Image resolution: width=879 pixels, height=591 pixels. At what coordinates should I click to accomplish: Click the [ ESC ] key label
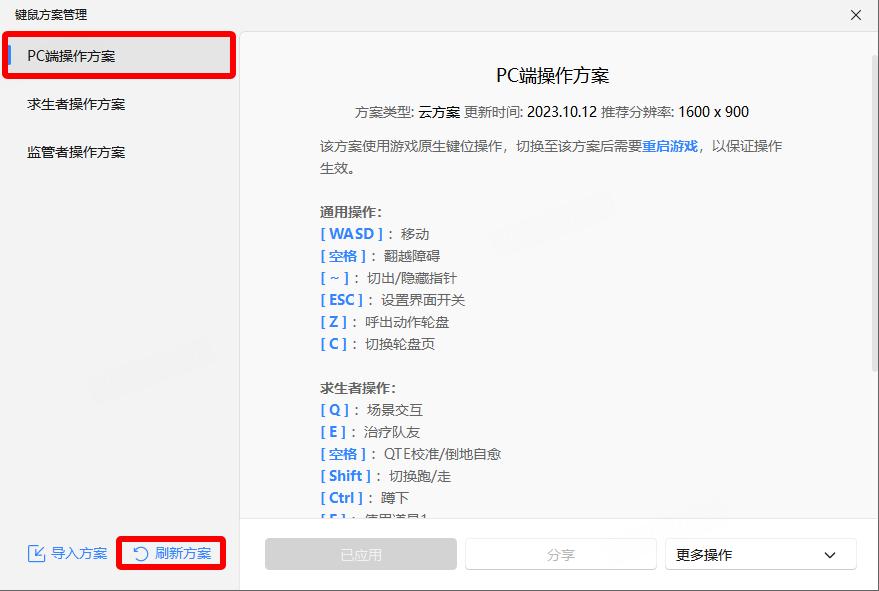click(x=342, y=300)
